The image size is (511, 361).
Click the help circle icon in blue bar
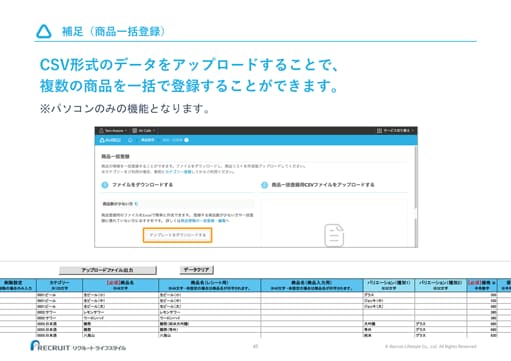186,140
